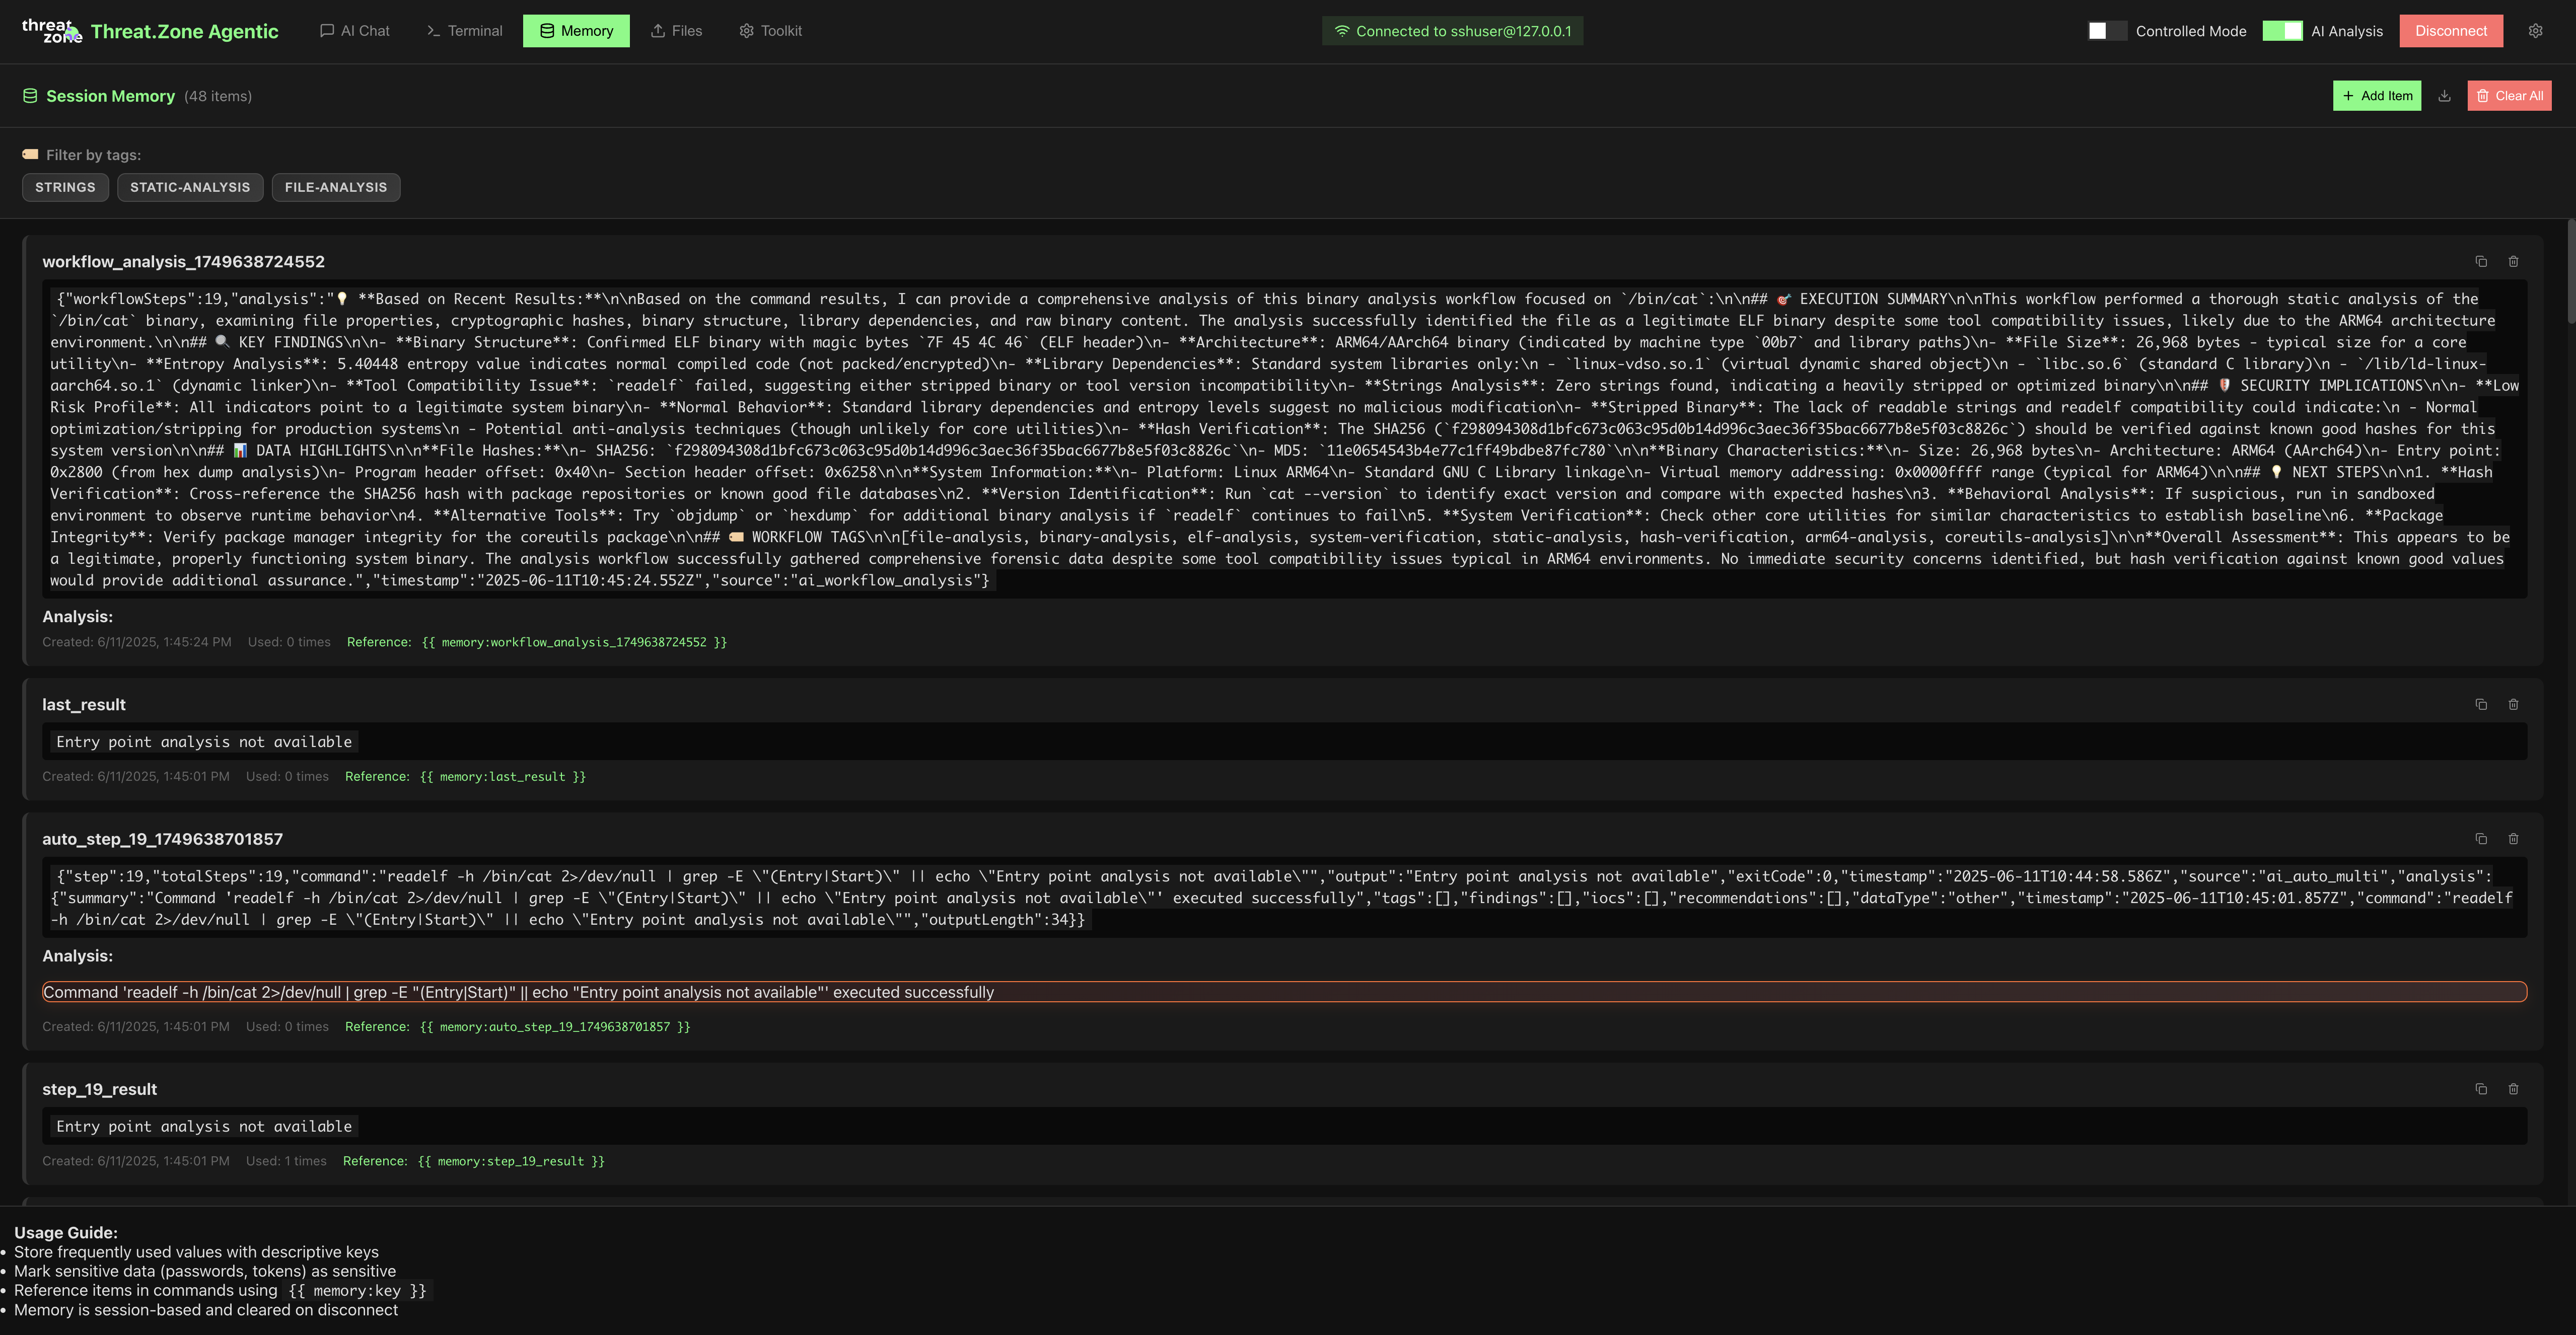The image size is (2576, 1335).
Task: Copy the last_result memory item
Action: coord(2481,705)
